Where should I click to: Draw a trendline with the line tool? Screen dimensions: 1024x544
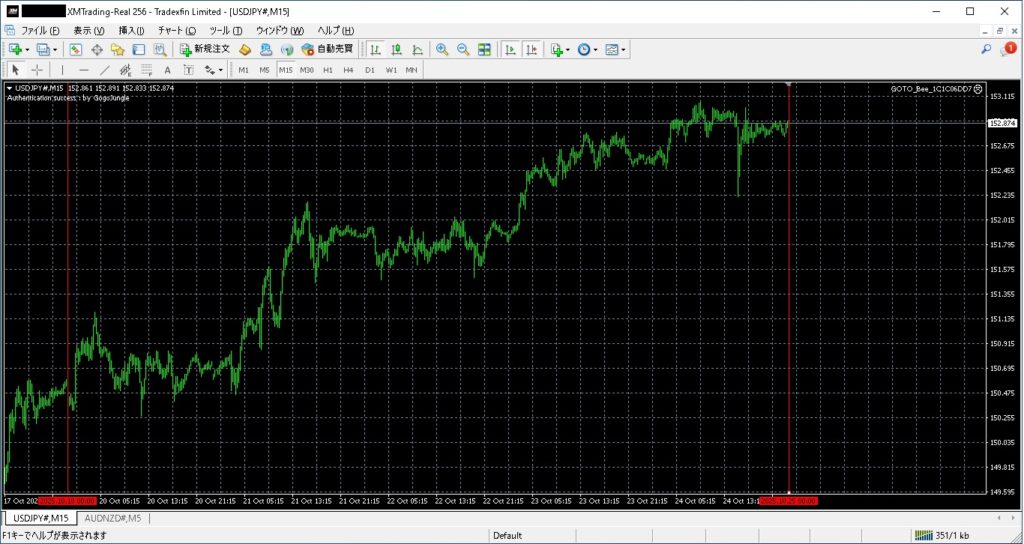tap(104, 70)
